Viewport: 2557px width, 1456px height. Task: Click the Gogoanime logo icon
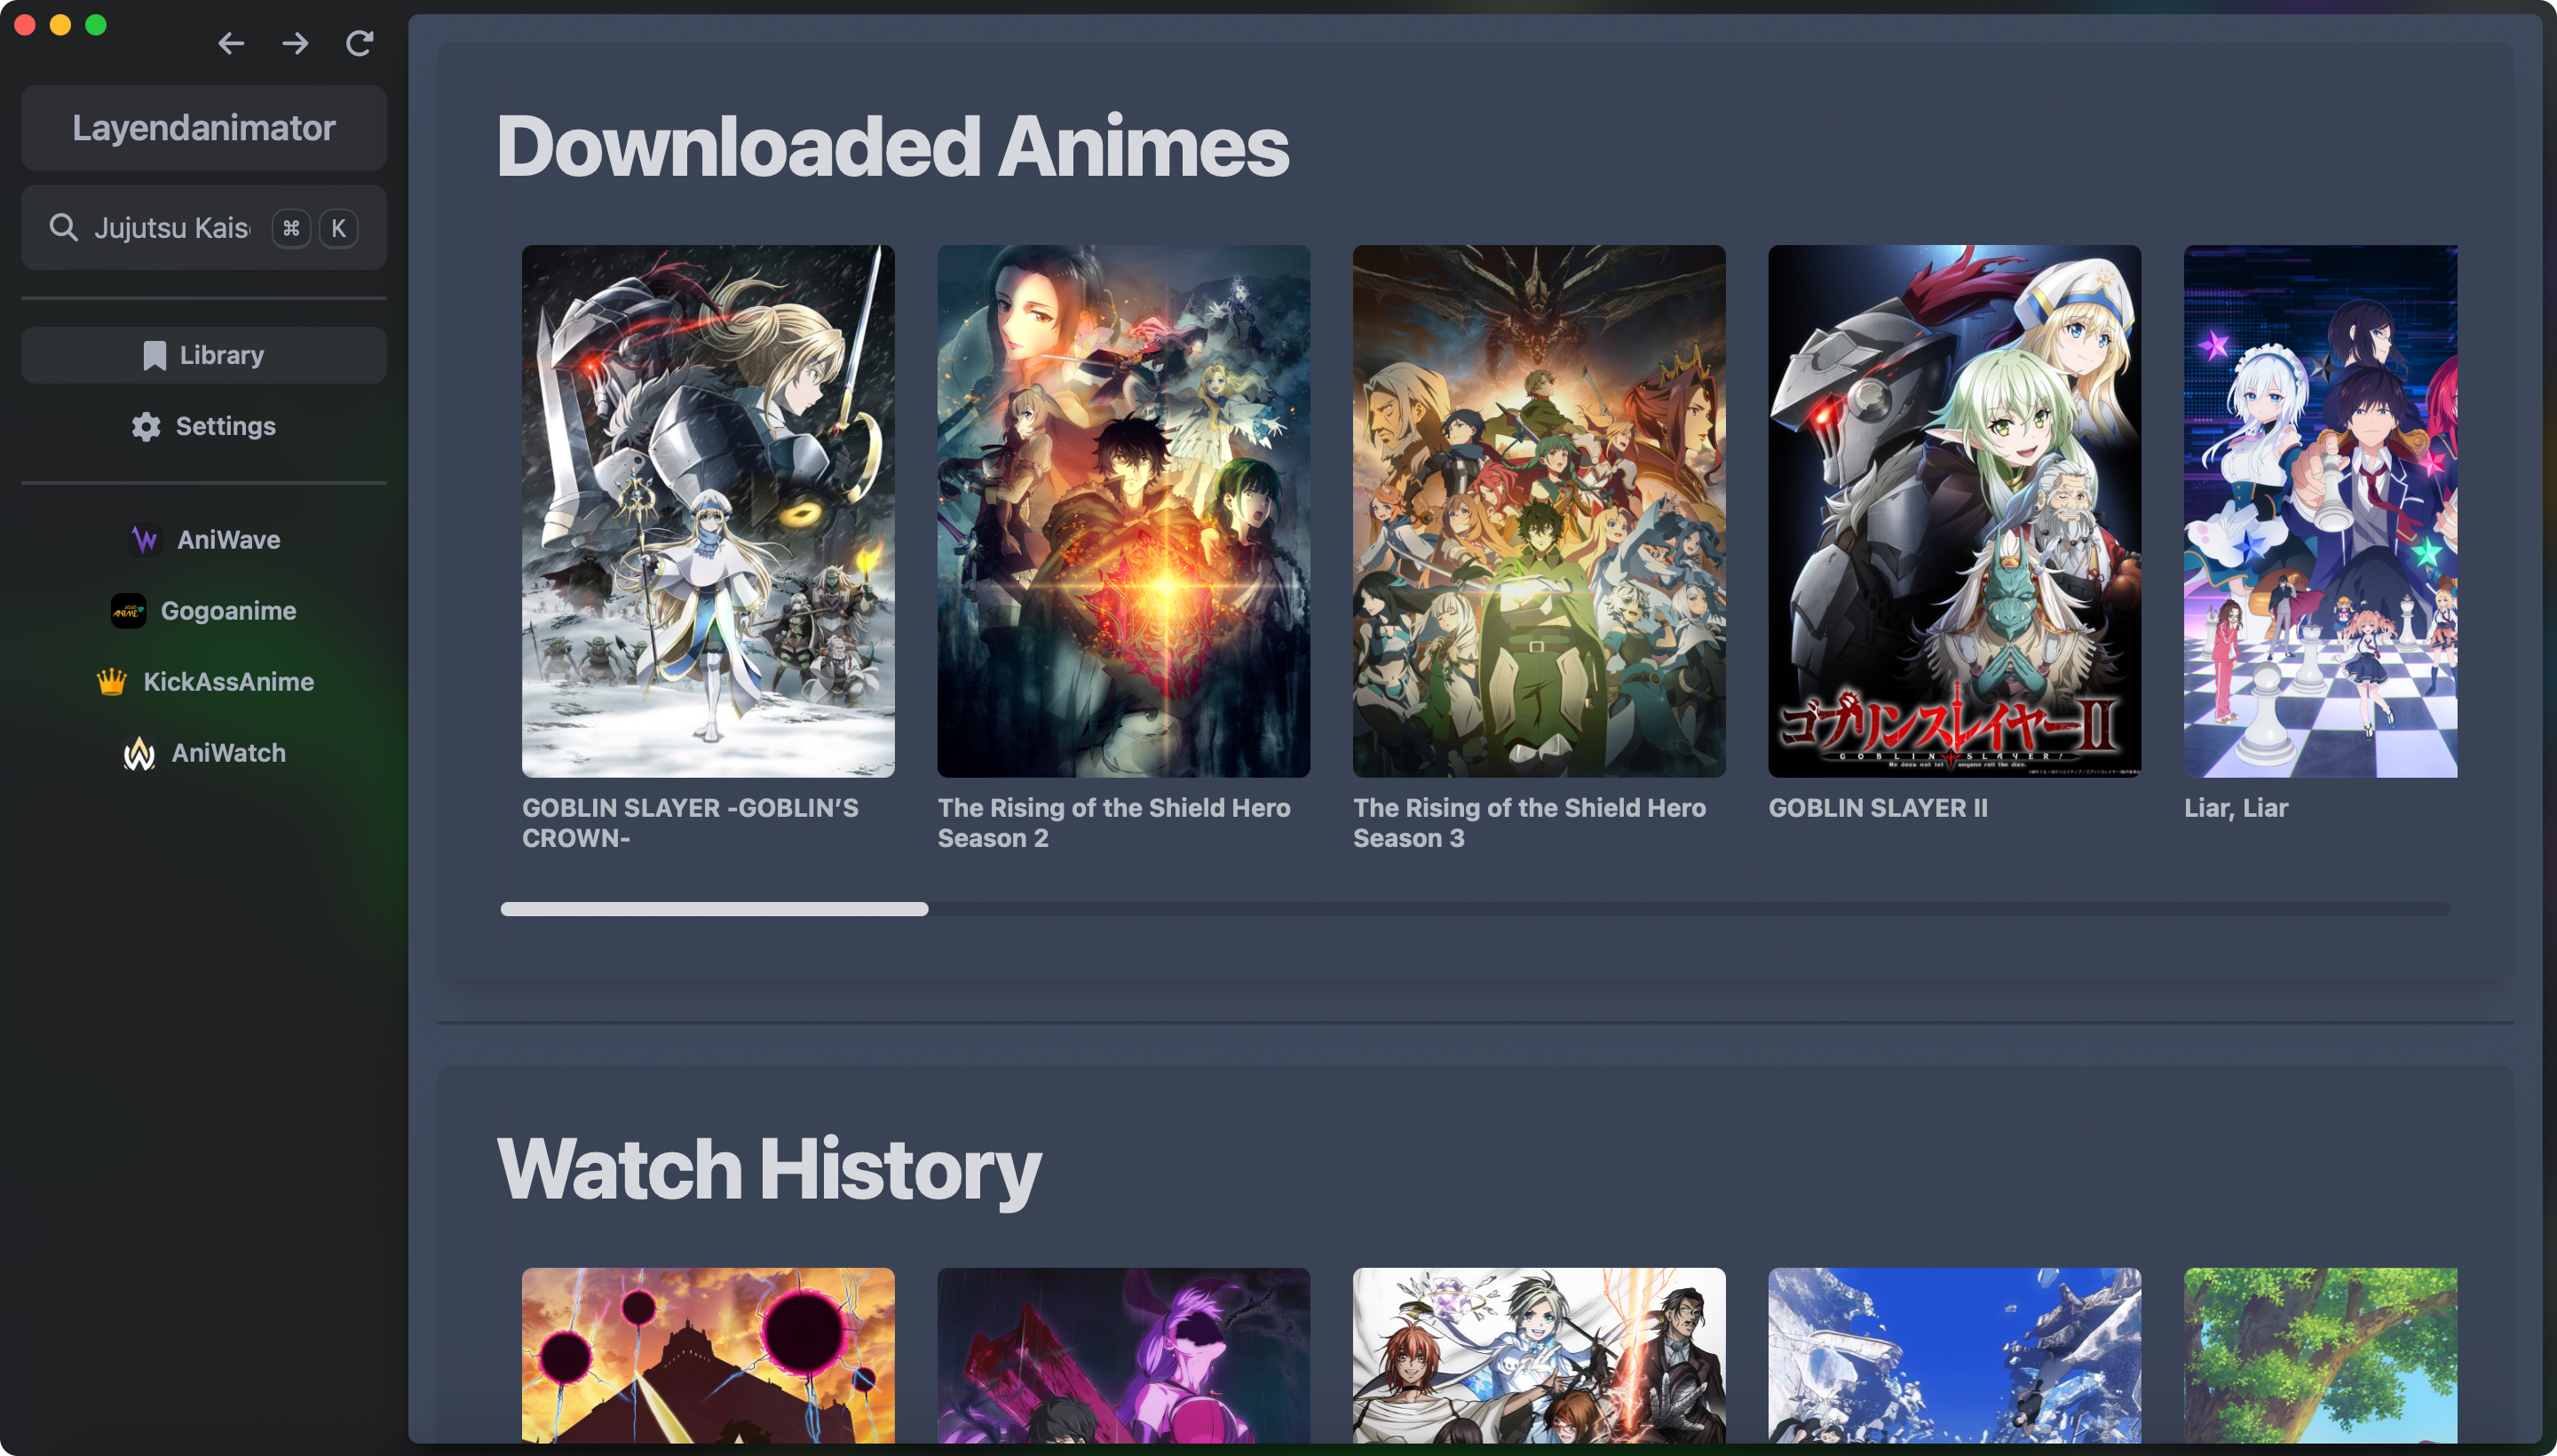[128, 611]
